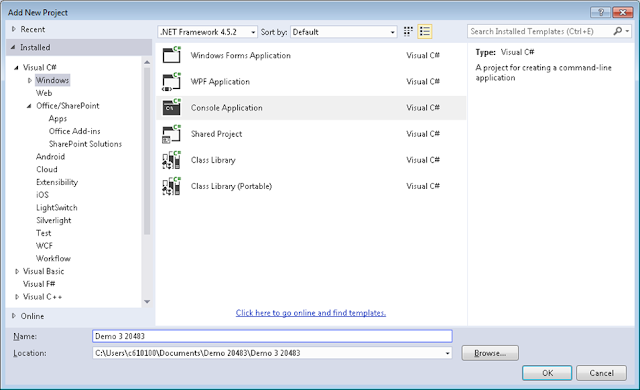Viewport: 640px width, 390px height.
Task: Expand the Visual Basic node arrow
Action: (x=17, y=271)
